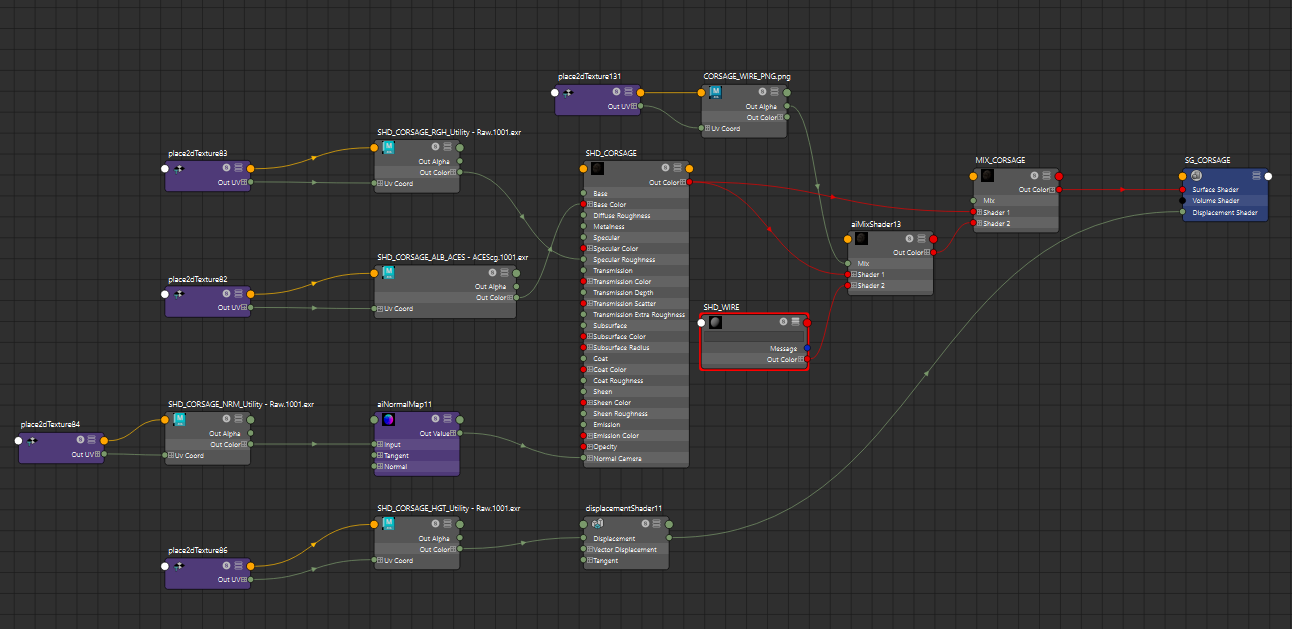
Task: Expand Specular Color attribute on SHD_CORSAGE
Action: [x=590, y=248]
